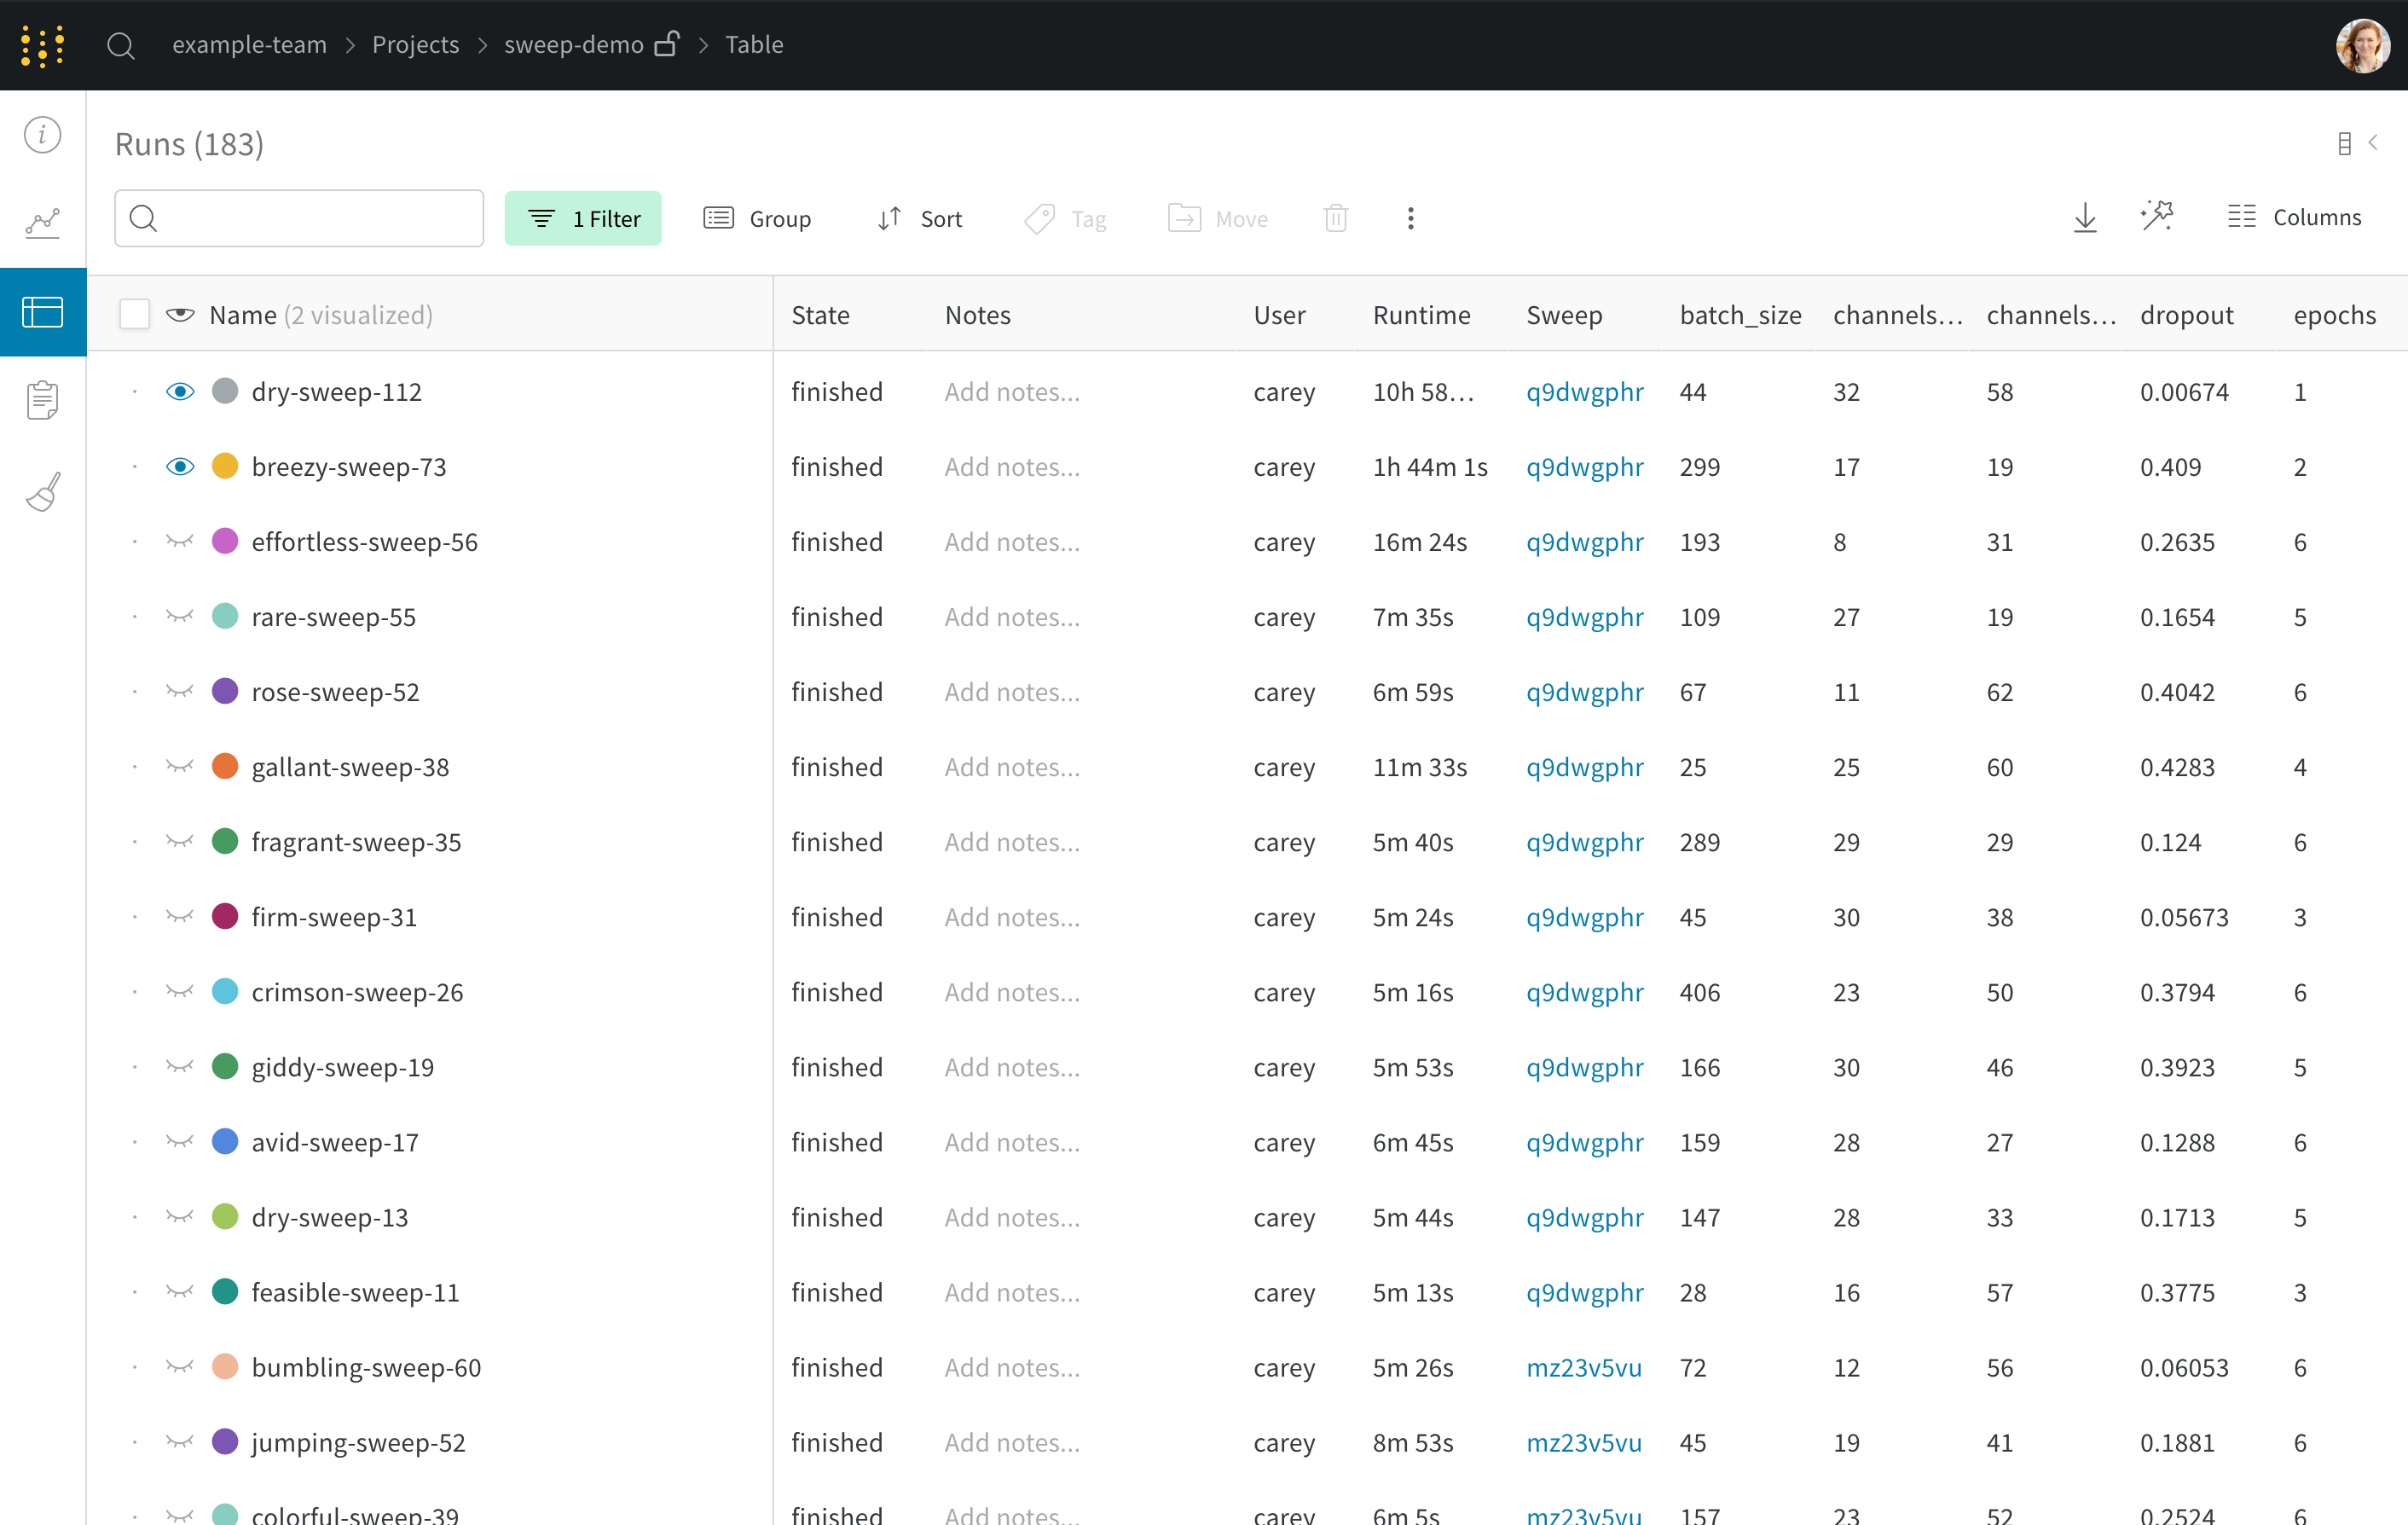
Task: Click the magic wand auto-columns icon
Action: pos(2157,217)
